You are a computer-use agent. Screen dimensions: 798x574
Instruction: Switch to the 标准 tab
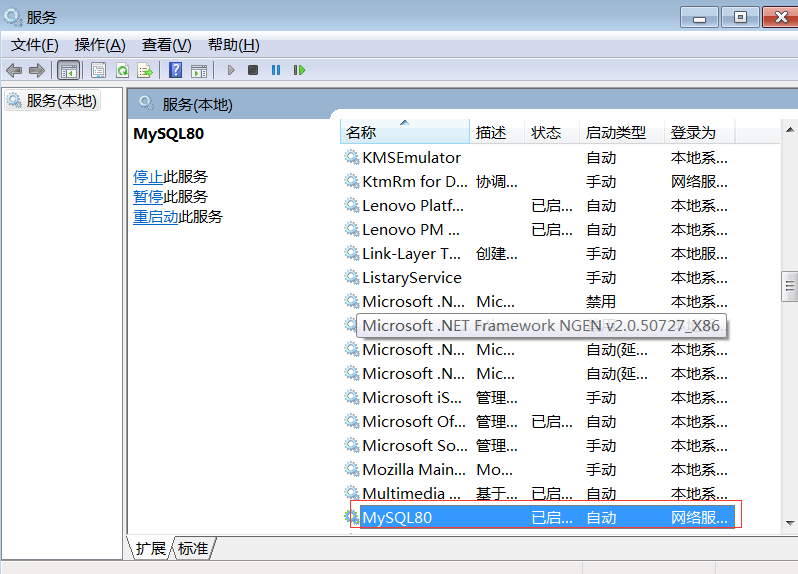(x=193, y=548)
